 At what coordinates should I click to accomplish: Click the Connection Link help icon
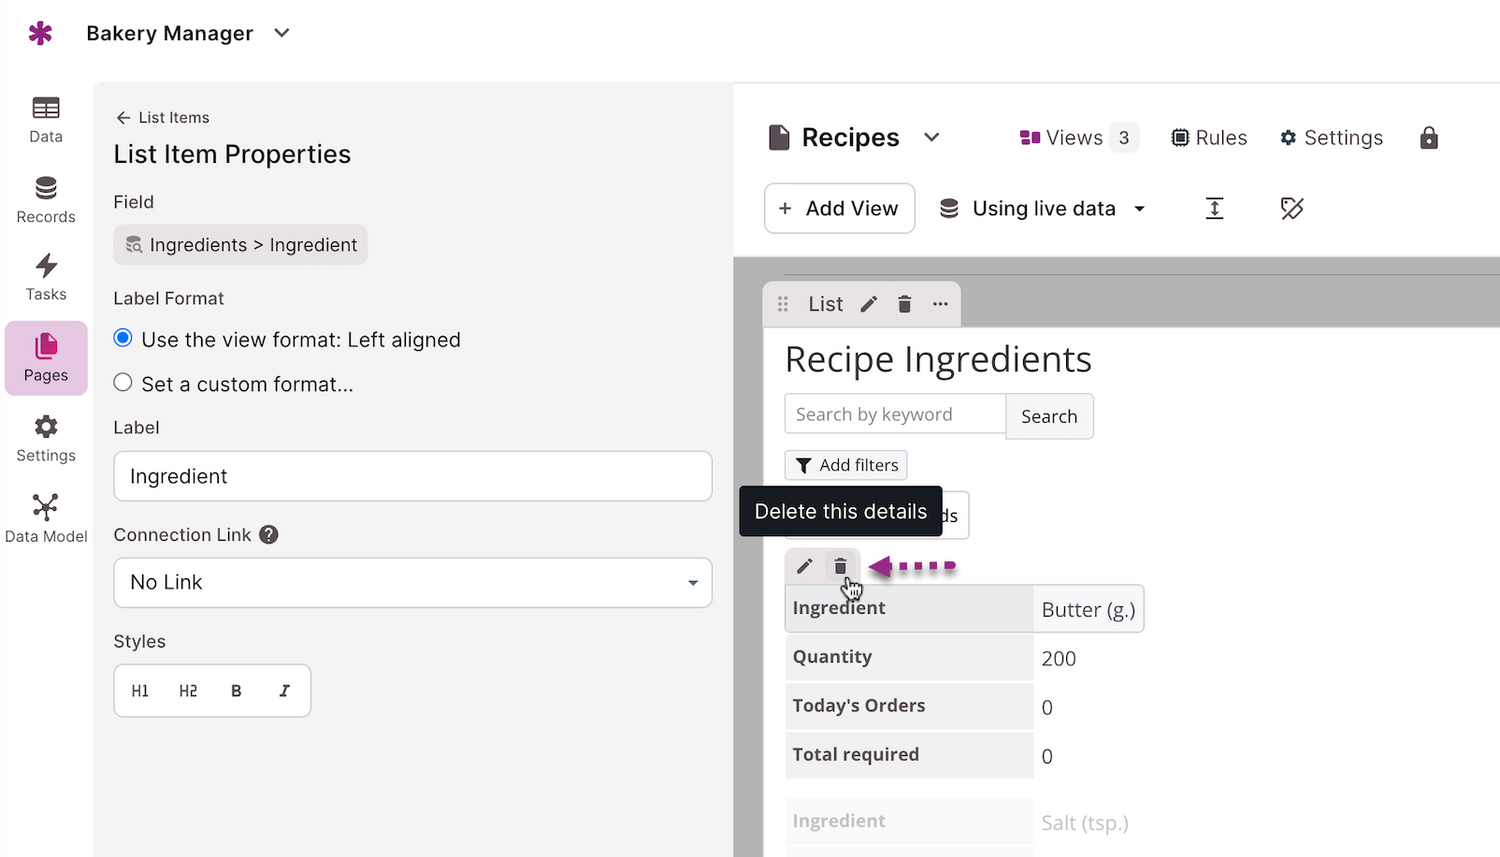(268, 535)
